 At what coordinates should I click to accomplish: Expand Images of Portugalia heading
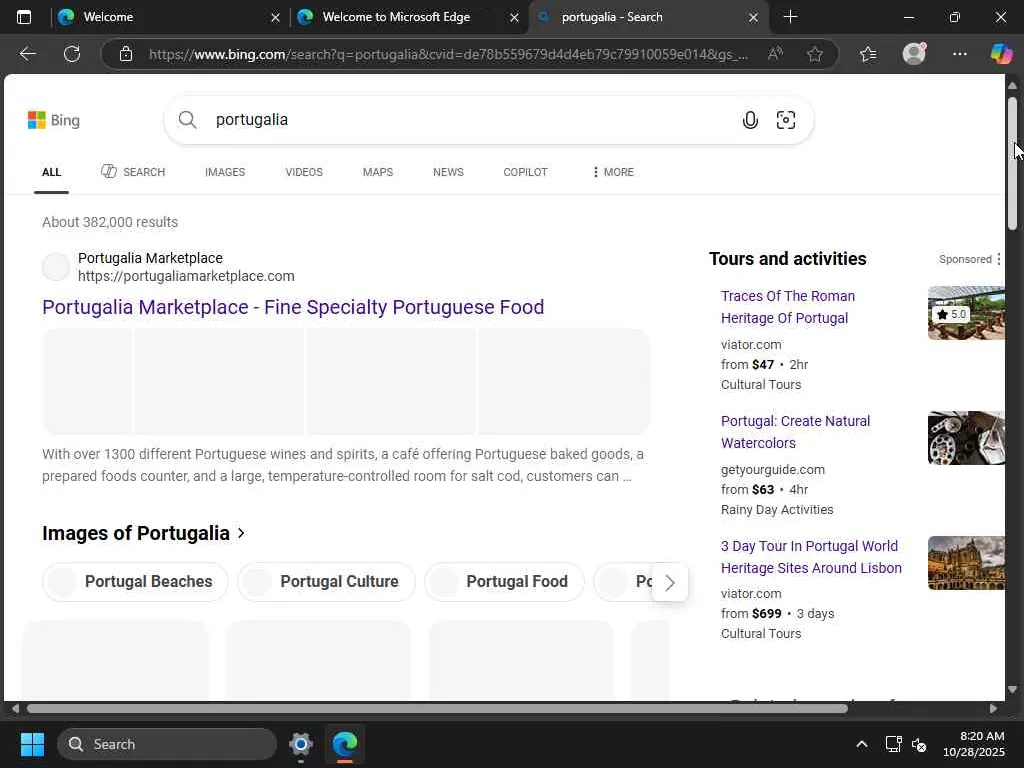tap(143, 533)
